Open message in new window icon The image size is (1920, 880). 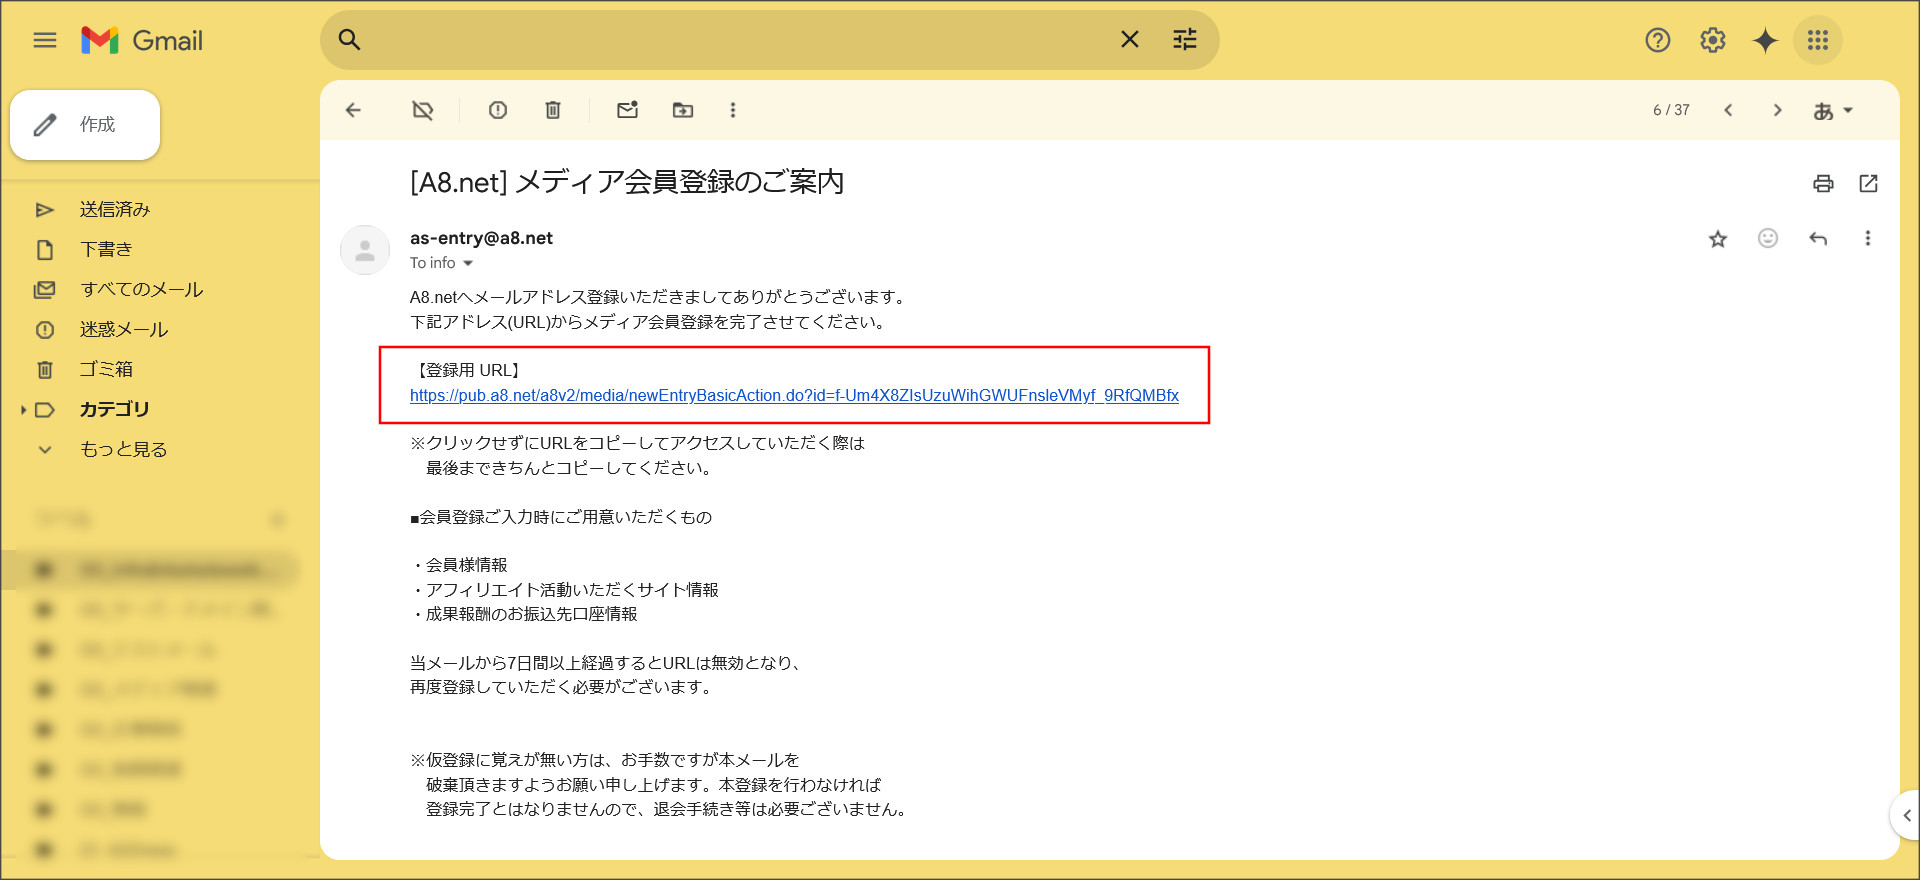tap(1869, 183)
